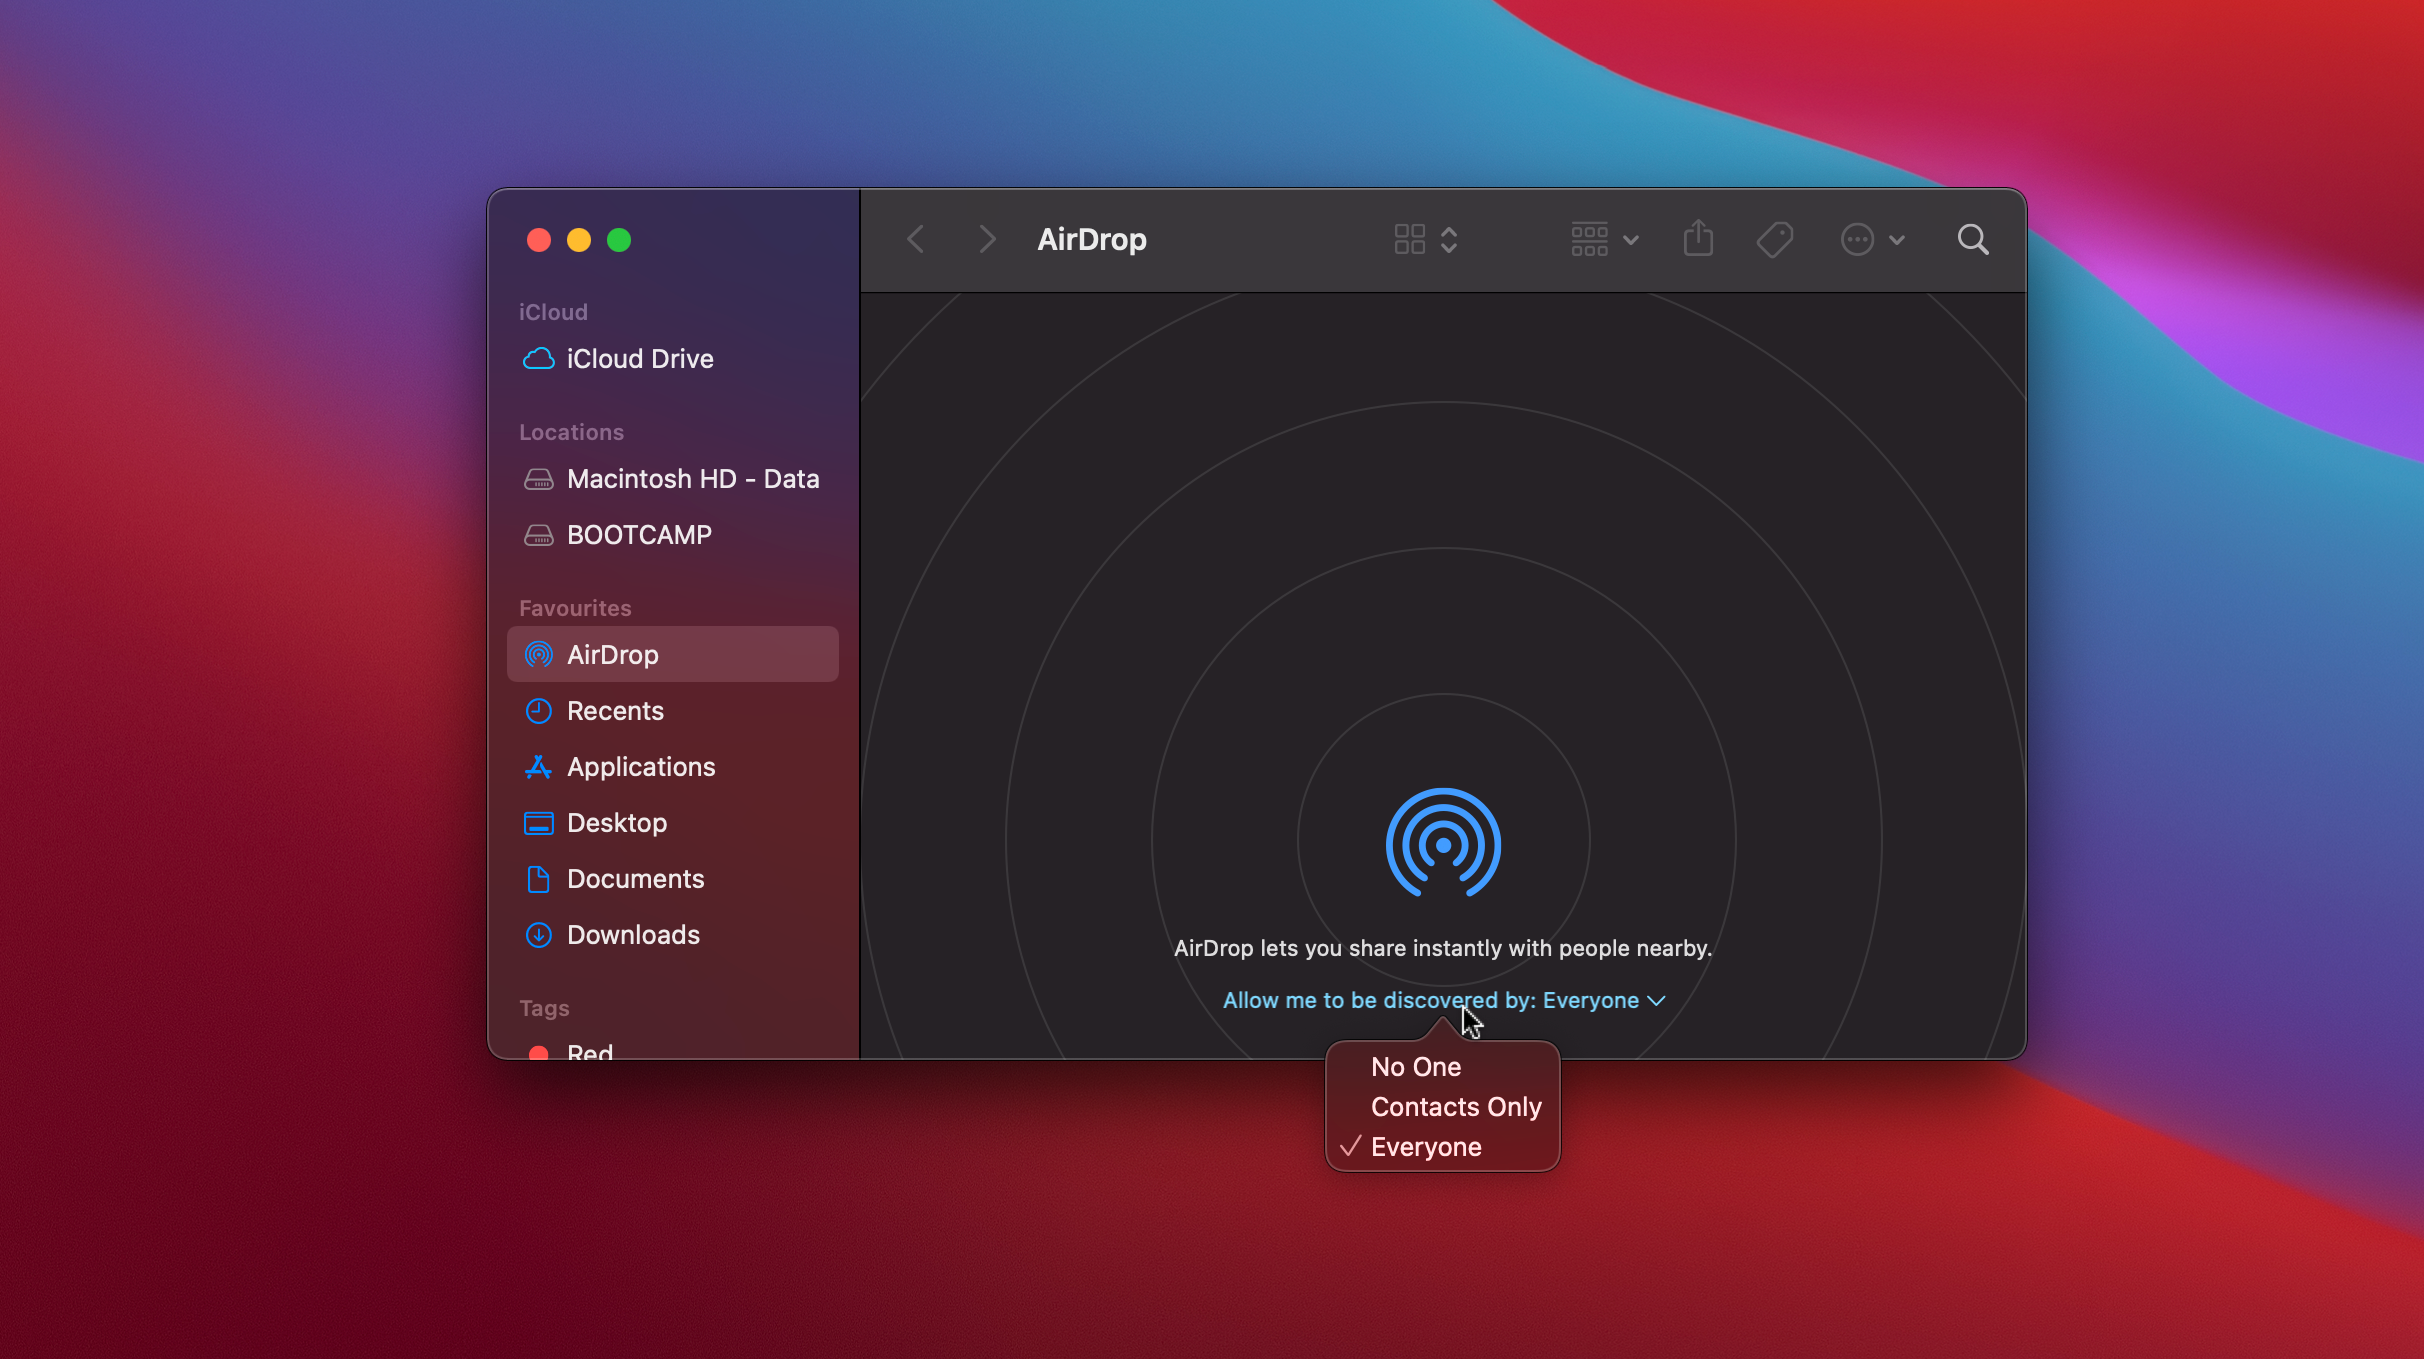Image resolution: width=2424 pixels, height=1359 pixels.
Task: Click the Downloads arrow icon
Action: click(x=539, y=935)
